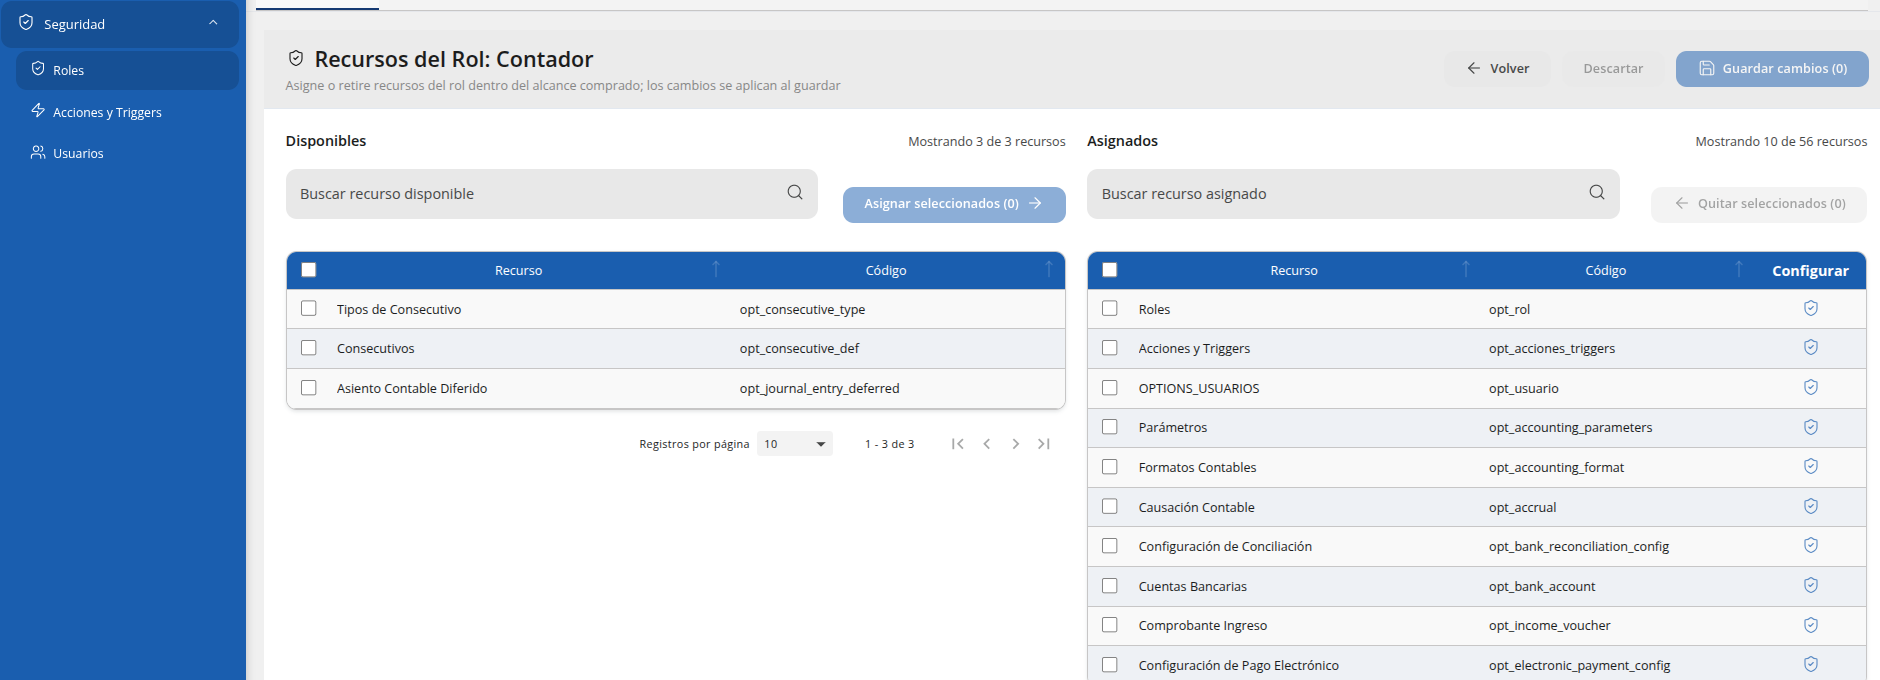This screenshot has height=680, width=1880.
Task: Go to last page of available resources
Action: [x=1044, y=444]
